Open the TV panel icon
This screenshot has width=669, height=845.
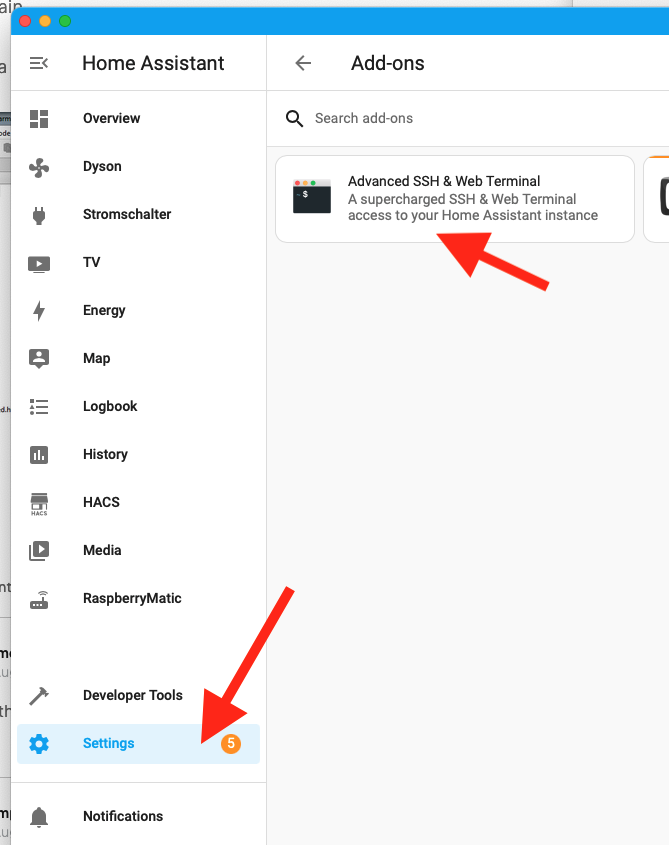click(x=39, y=263)
